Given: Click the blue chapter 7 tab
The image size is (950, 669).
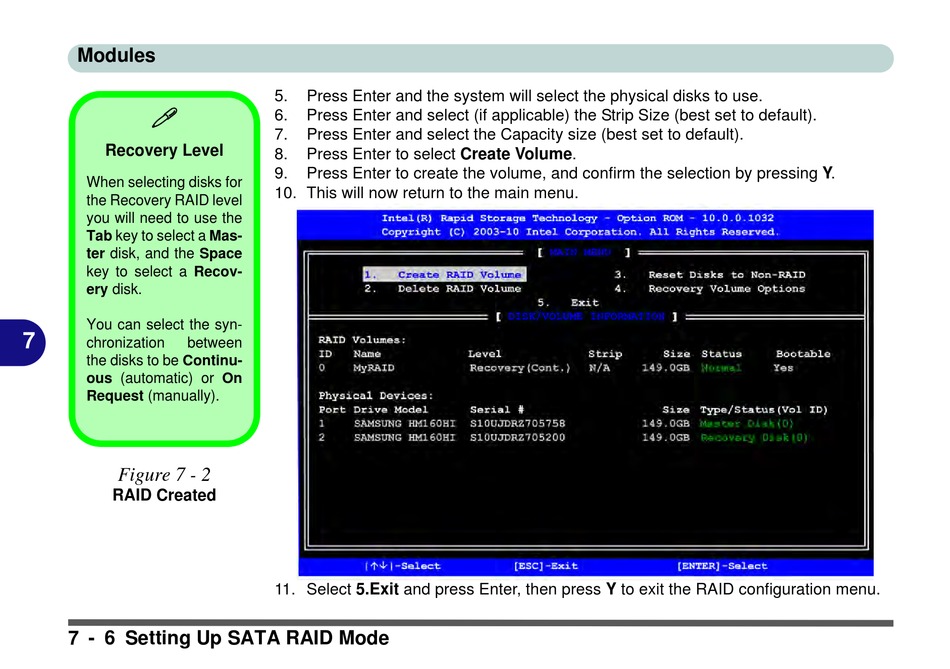Looking at the screenshot, I should click(x=29, y=341).
